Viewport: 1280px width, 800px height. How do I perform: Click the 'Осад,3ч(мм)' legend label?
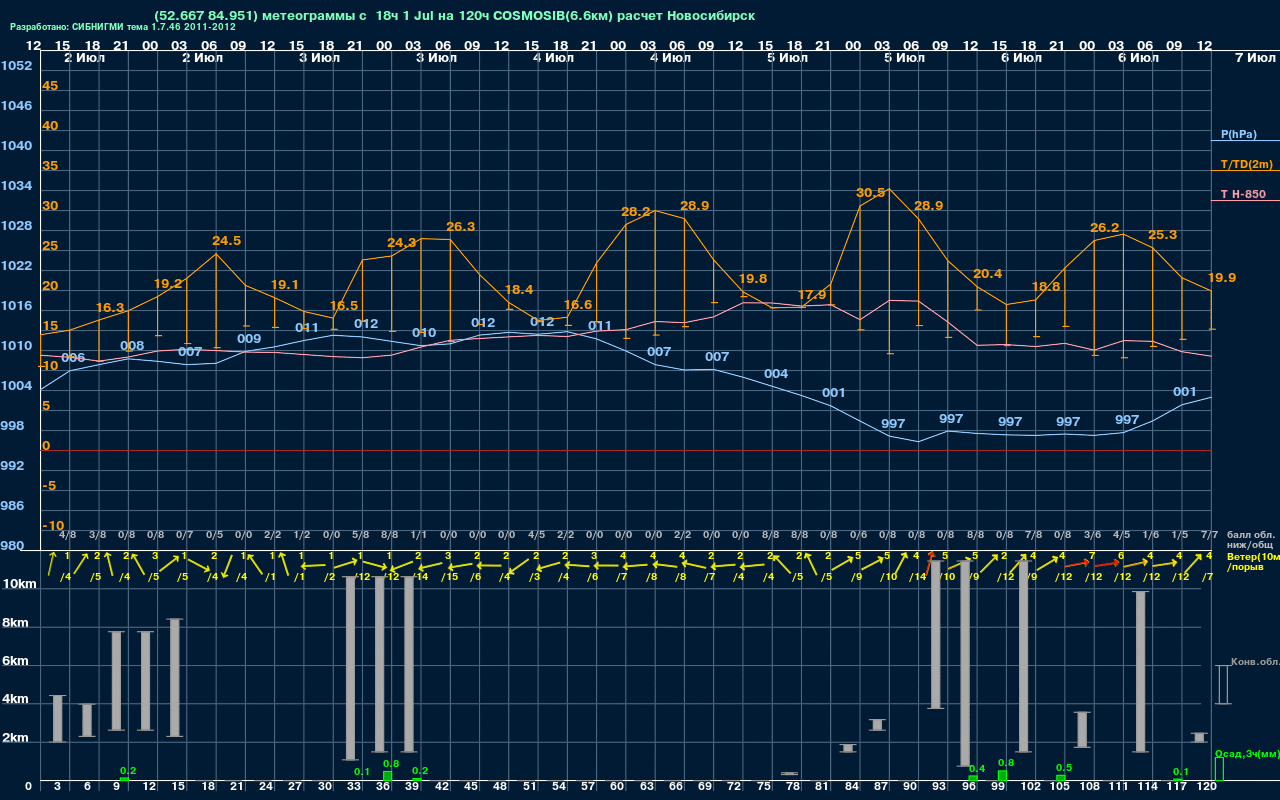click(x=1247, y=754)
